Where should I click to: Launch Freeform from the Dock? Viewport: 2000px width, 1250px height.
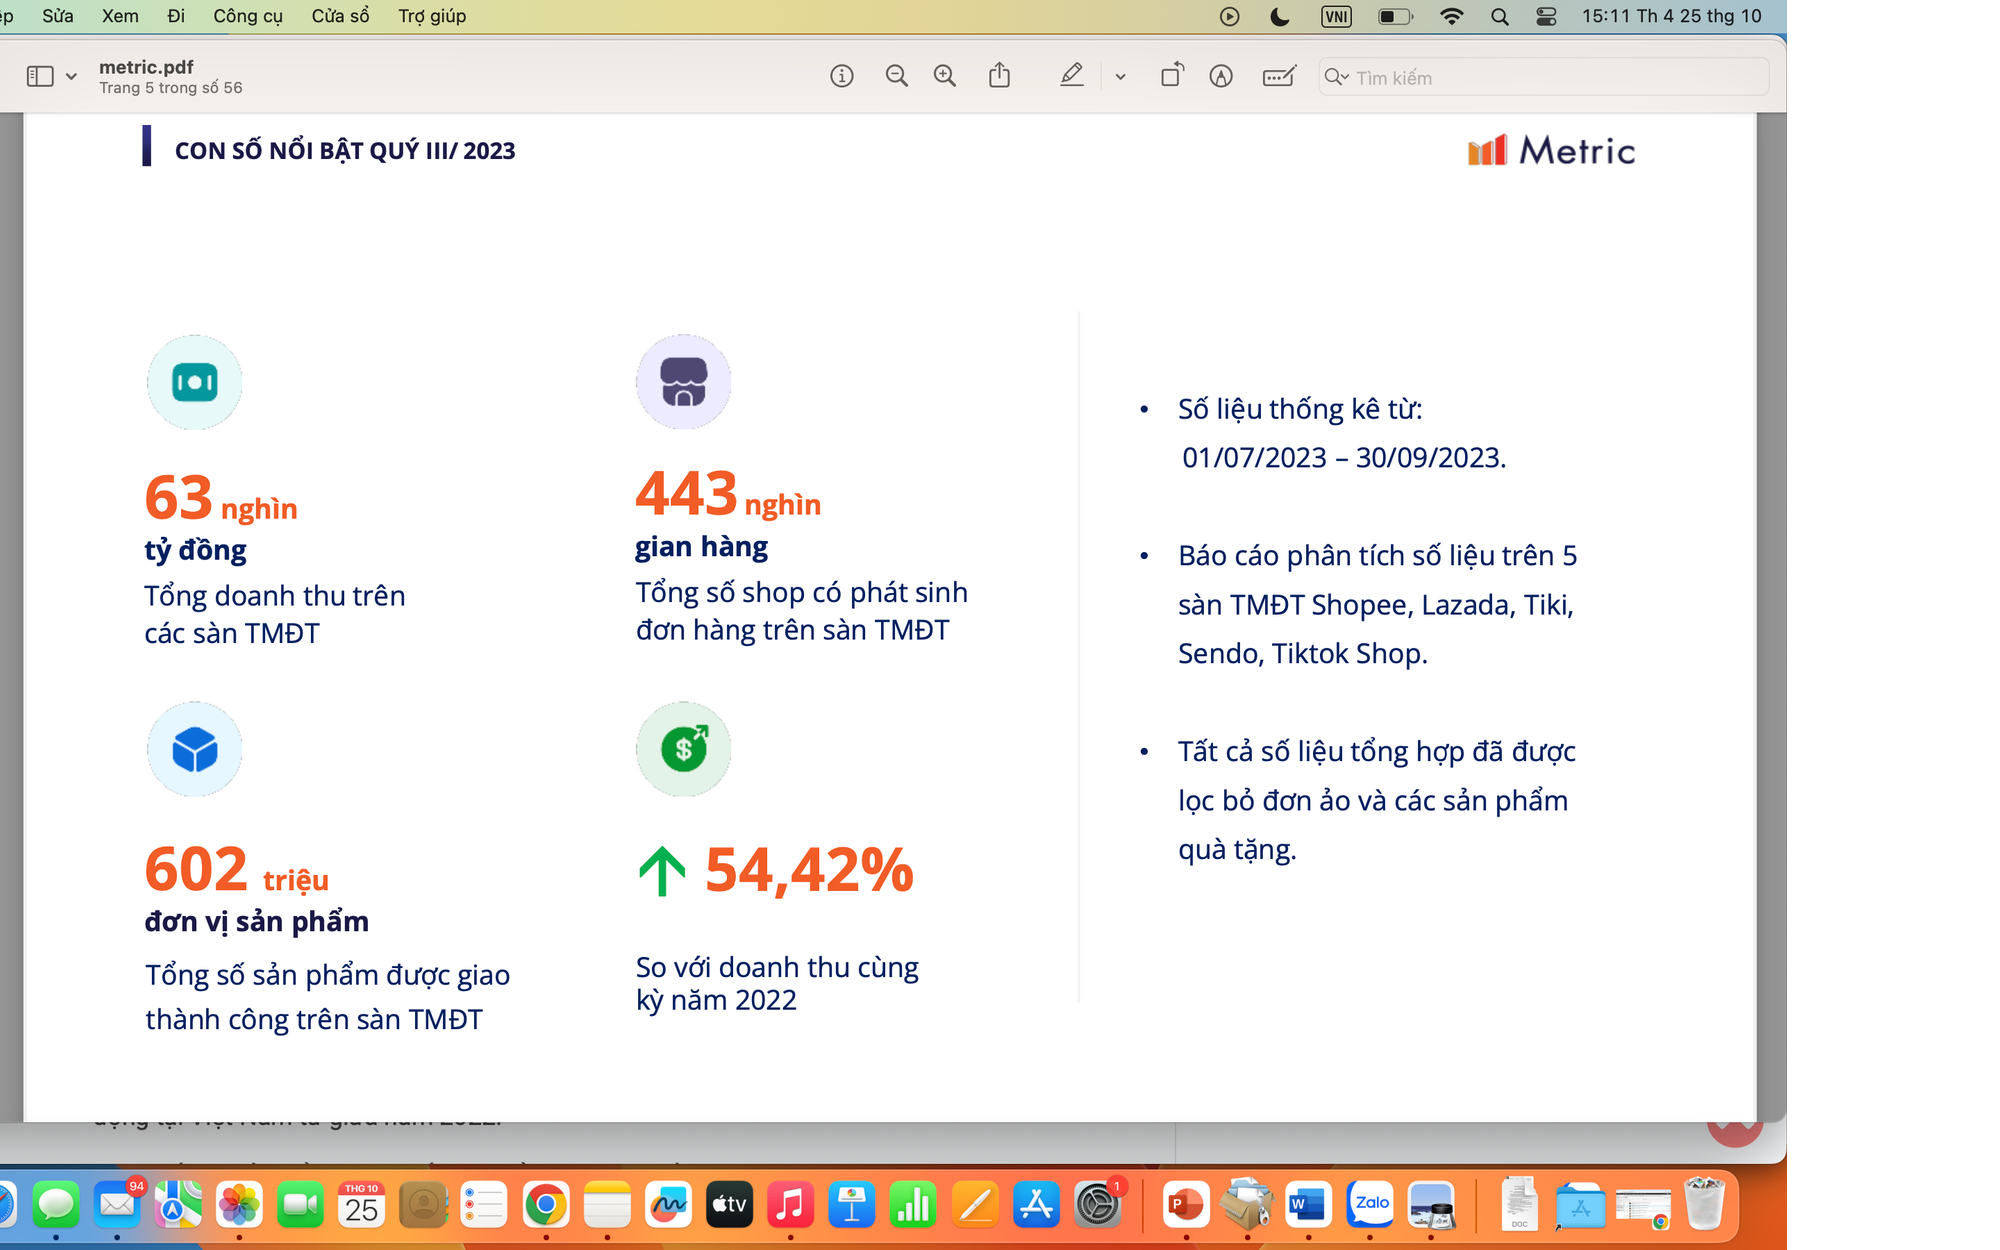[668, 1205]
